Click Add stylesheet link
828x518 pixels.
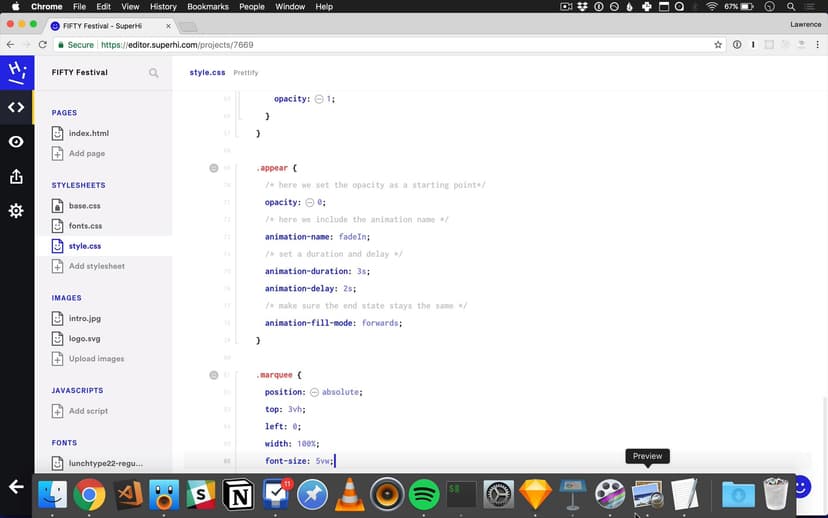pyautogui.click(x=96, y=266)
